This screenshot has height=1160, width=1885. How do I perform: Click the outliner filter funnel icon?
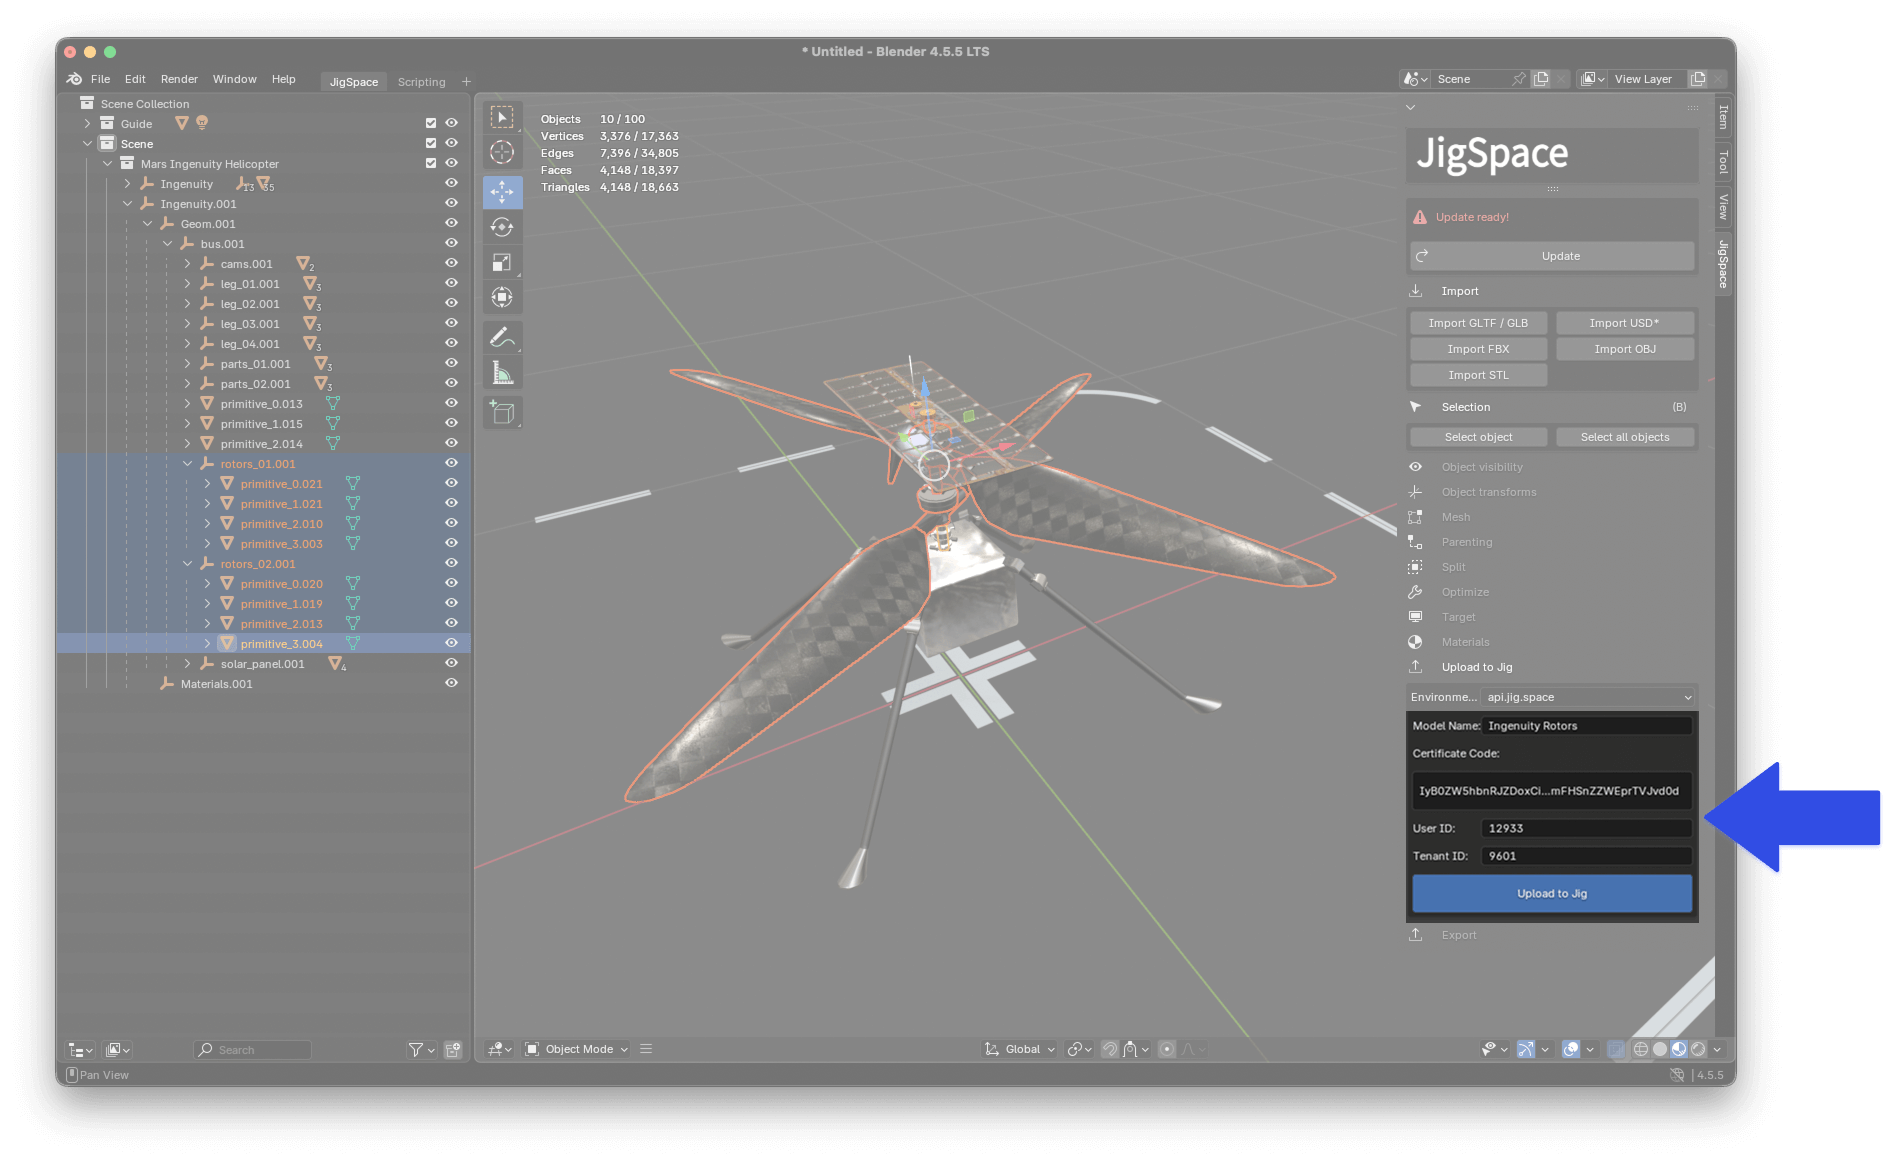[415, 1049]
